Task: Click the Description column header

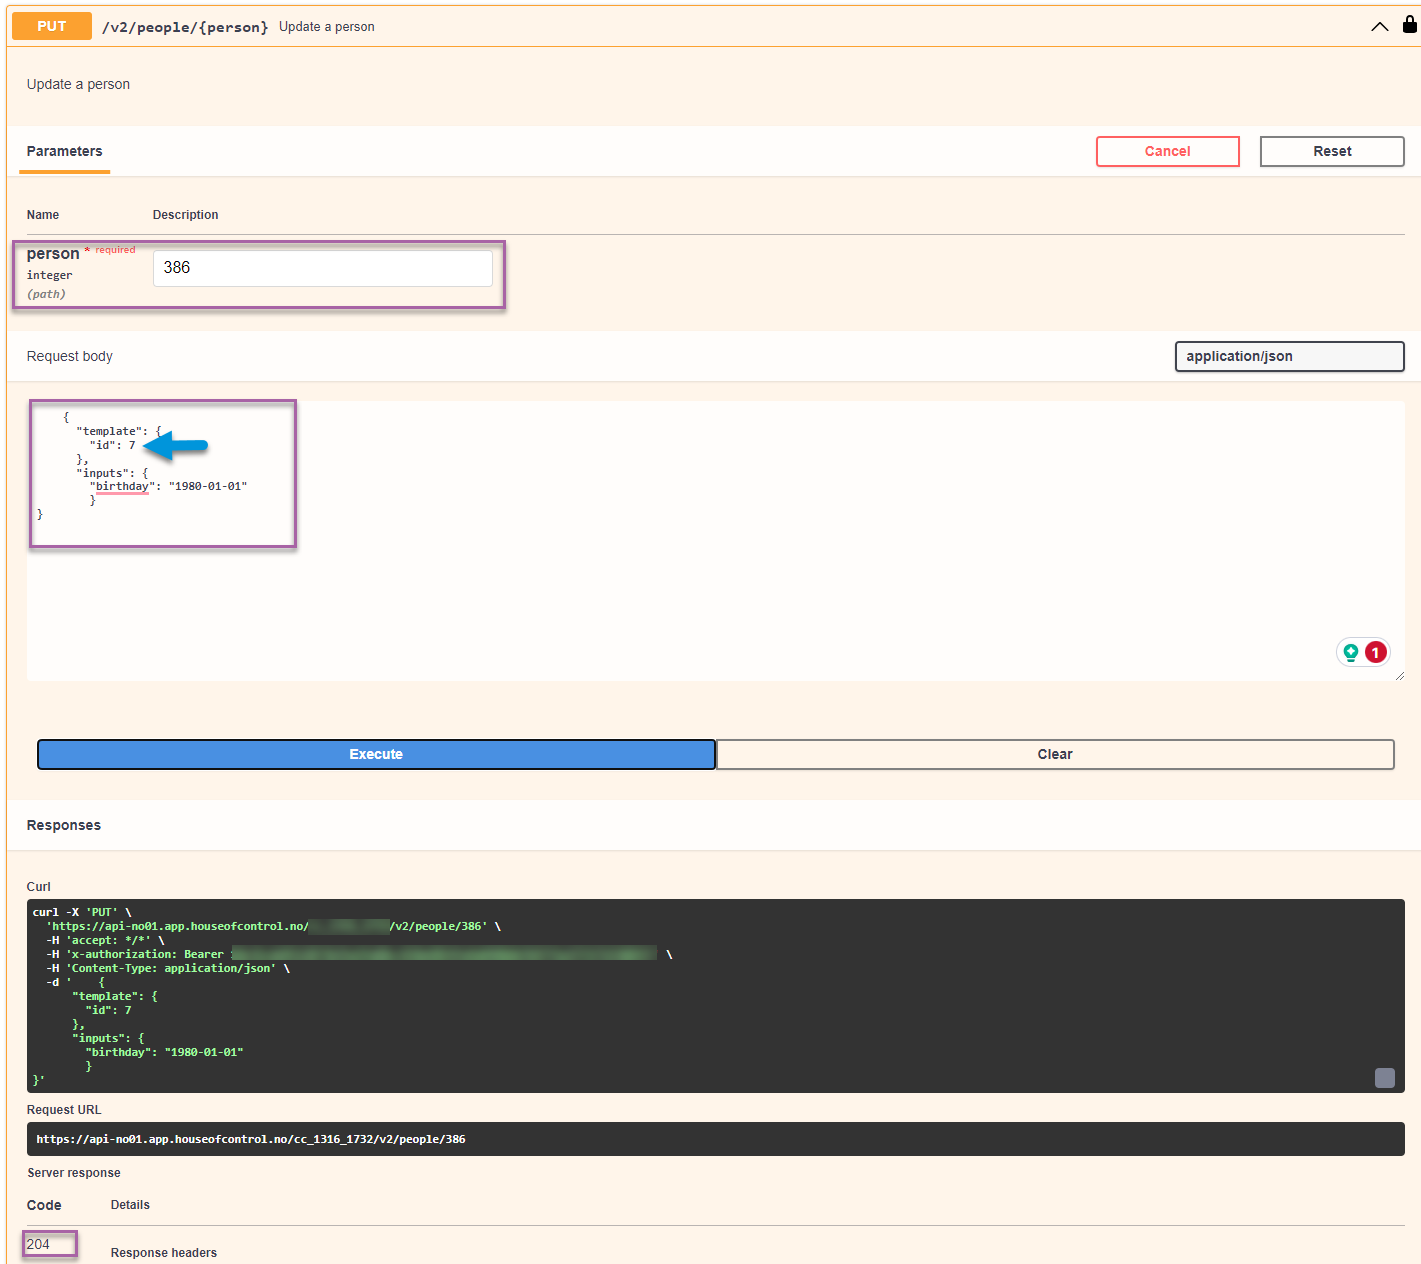Action: [185, 215]
